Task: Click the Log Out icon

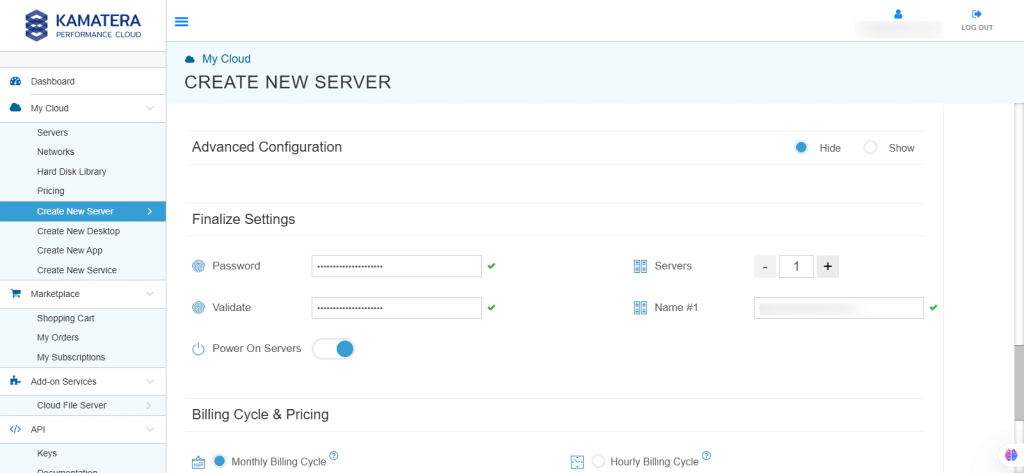Action: pyautogui.click(x=976, y=14)
